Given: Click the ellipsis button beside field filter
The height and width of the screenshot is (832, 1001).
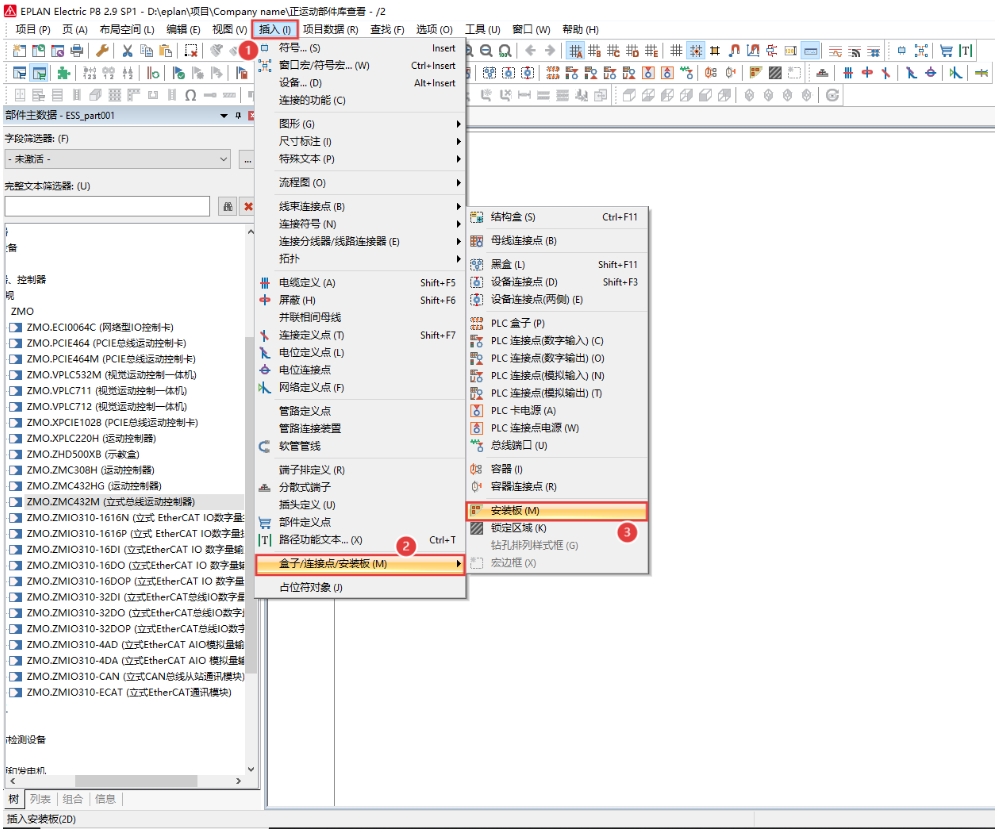Looking at the screenshot, I should 247,160.
